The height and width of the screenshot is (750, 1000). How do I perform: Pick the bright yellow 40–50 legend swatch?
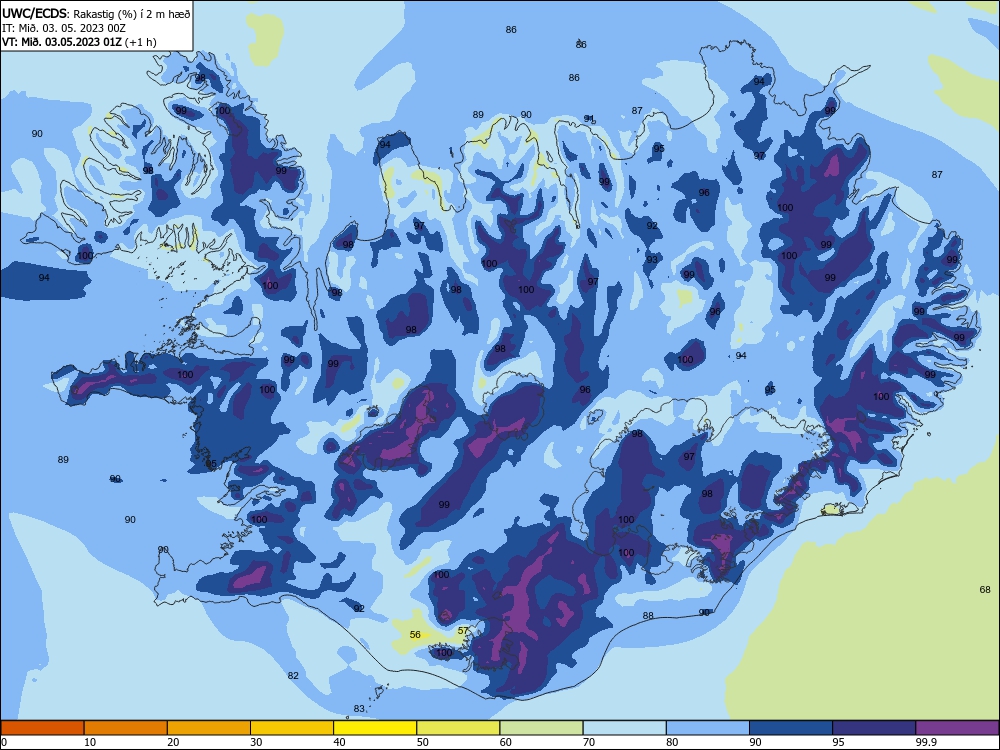click(x=375, y=728)
